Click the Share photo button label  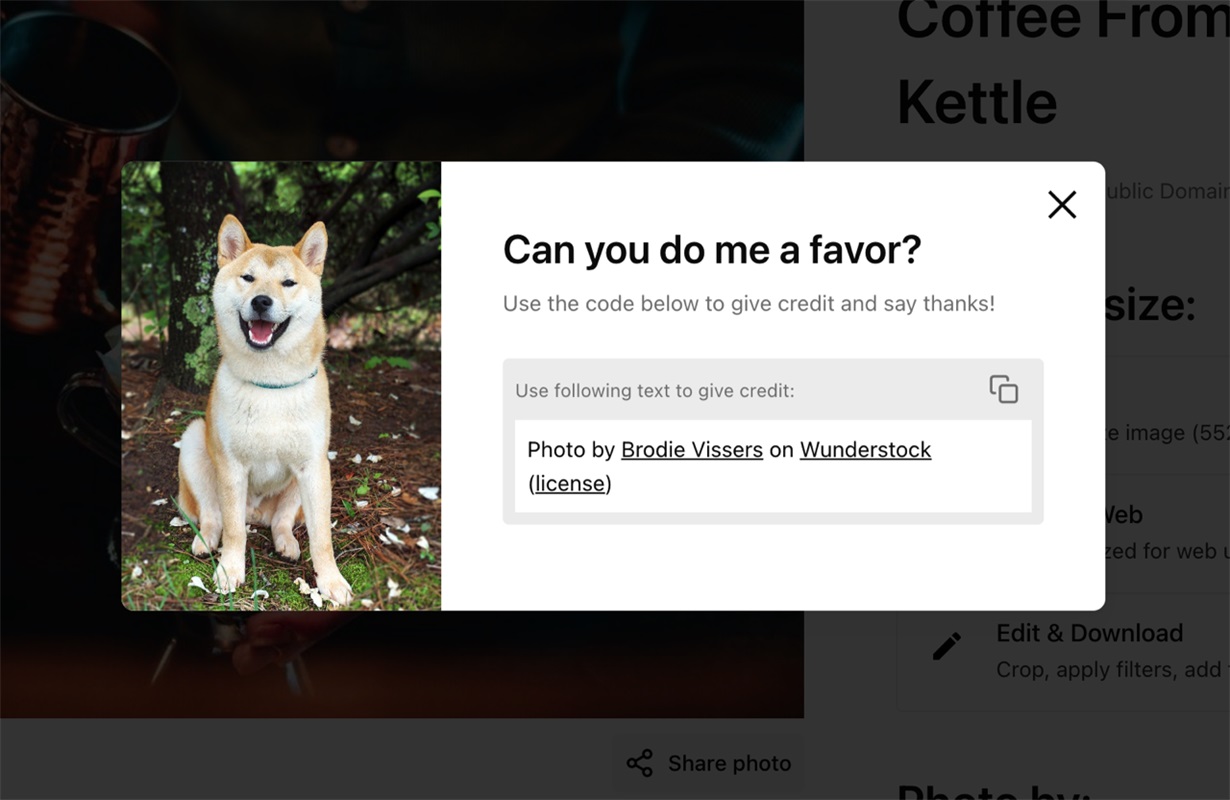click(x=730, y=763)
